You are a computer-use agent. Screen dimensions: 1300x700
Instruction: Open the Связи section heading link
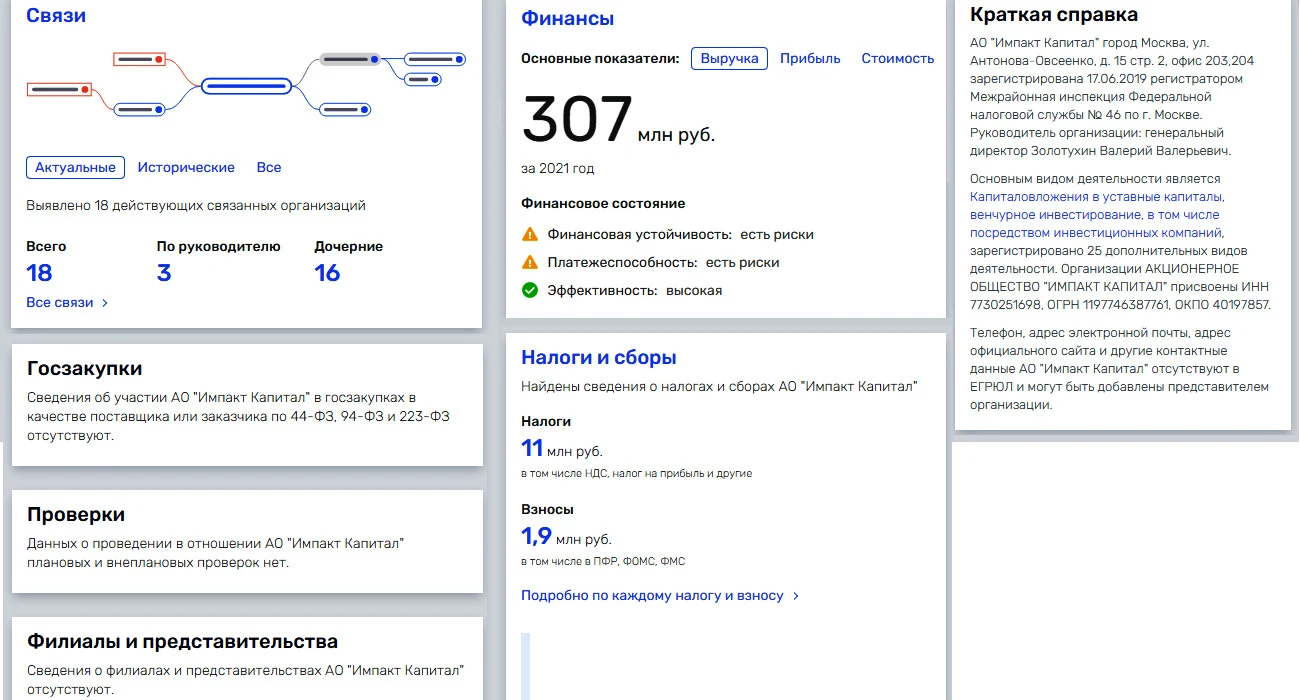point(56,16)
